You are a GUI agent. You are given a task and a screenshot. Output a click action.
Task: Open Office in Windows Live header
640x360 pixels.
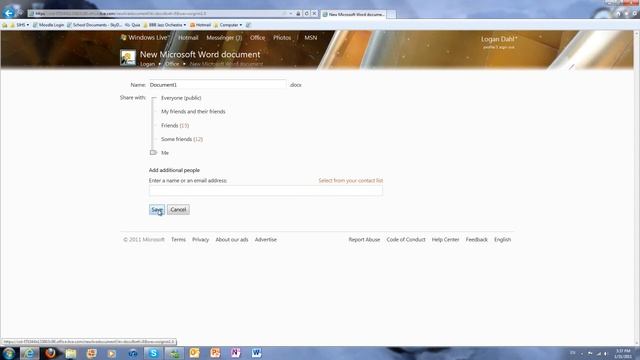click(257, 38)
